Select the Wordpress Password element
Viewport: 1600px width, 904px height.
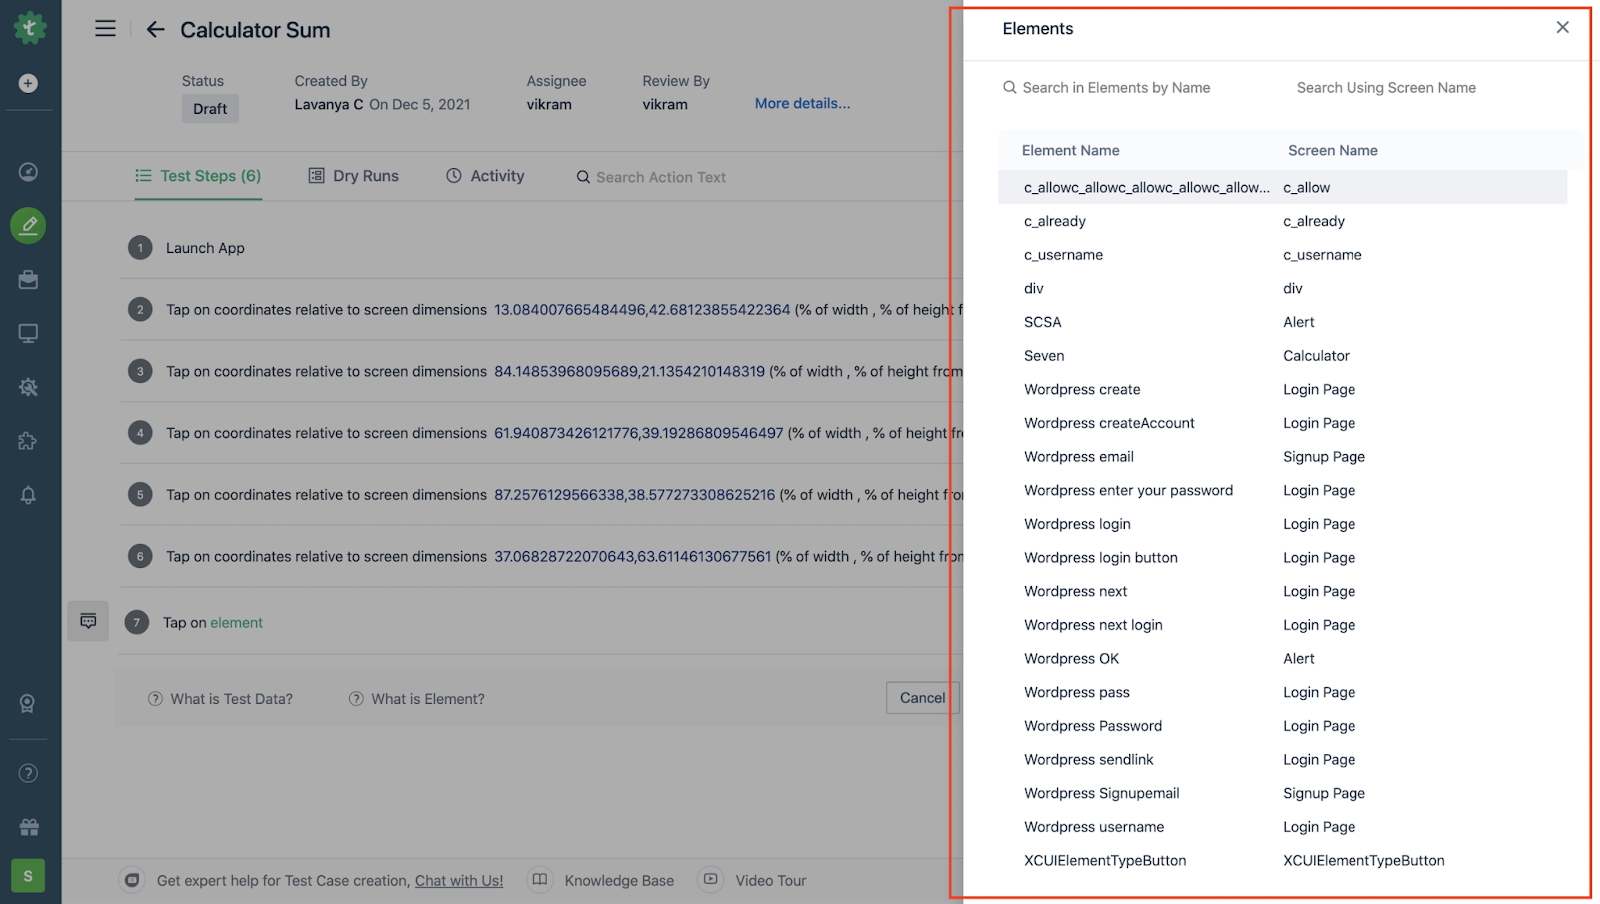[1282, 726]
